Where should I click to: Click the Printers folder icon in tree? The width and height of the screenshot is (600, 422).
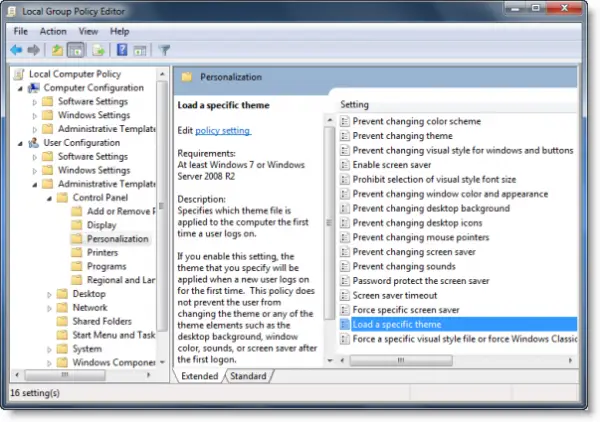click(77, 253)
